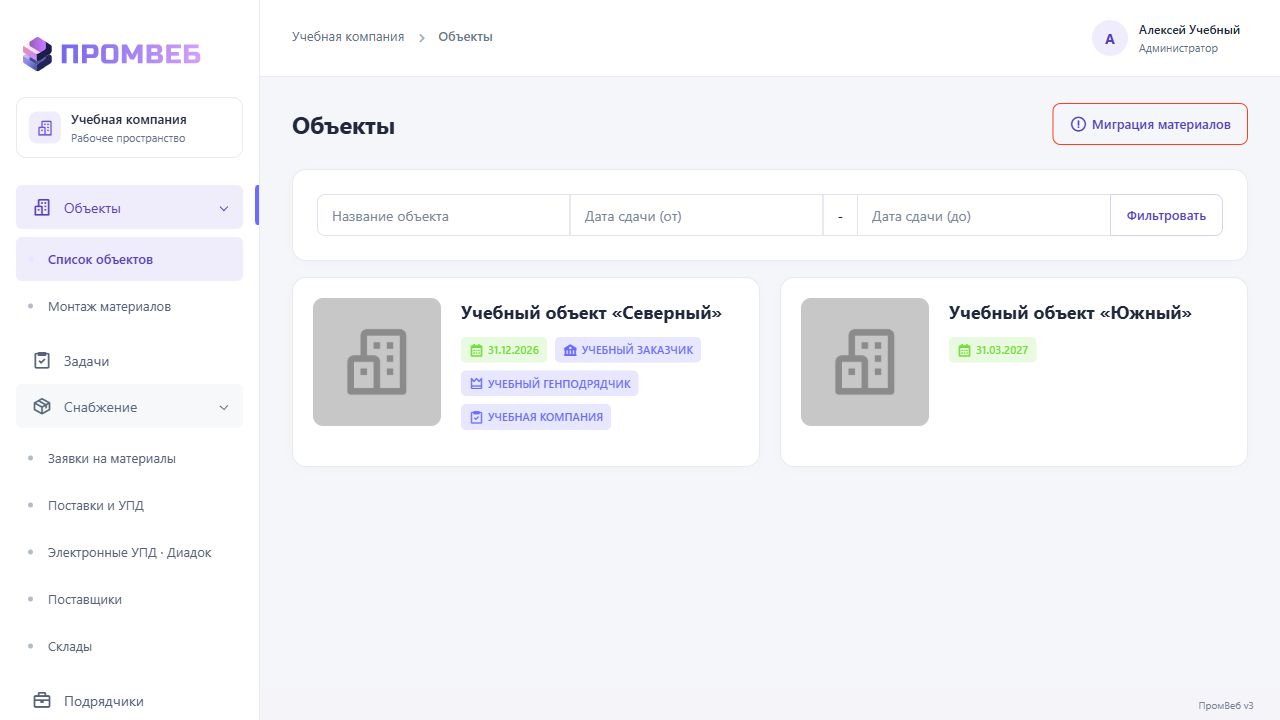Open the Подрядчики menu item
This screenshot has width=1280, height=720.
click(x=129, y=701)
